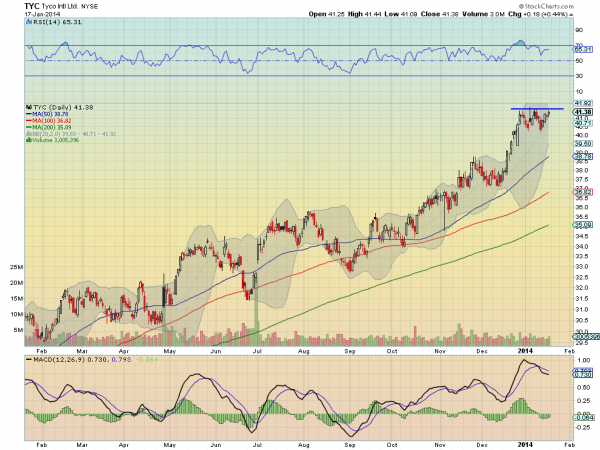This screenshot has width=600, height=450.
Task: Click the Close 41.38 header value
Action: point(440,14)
